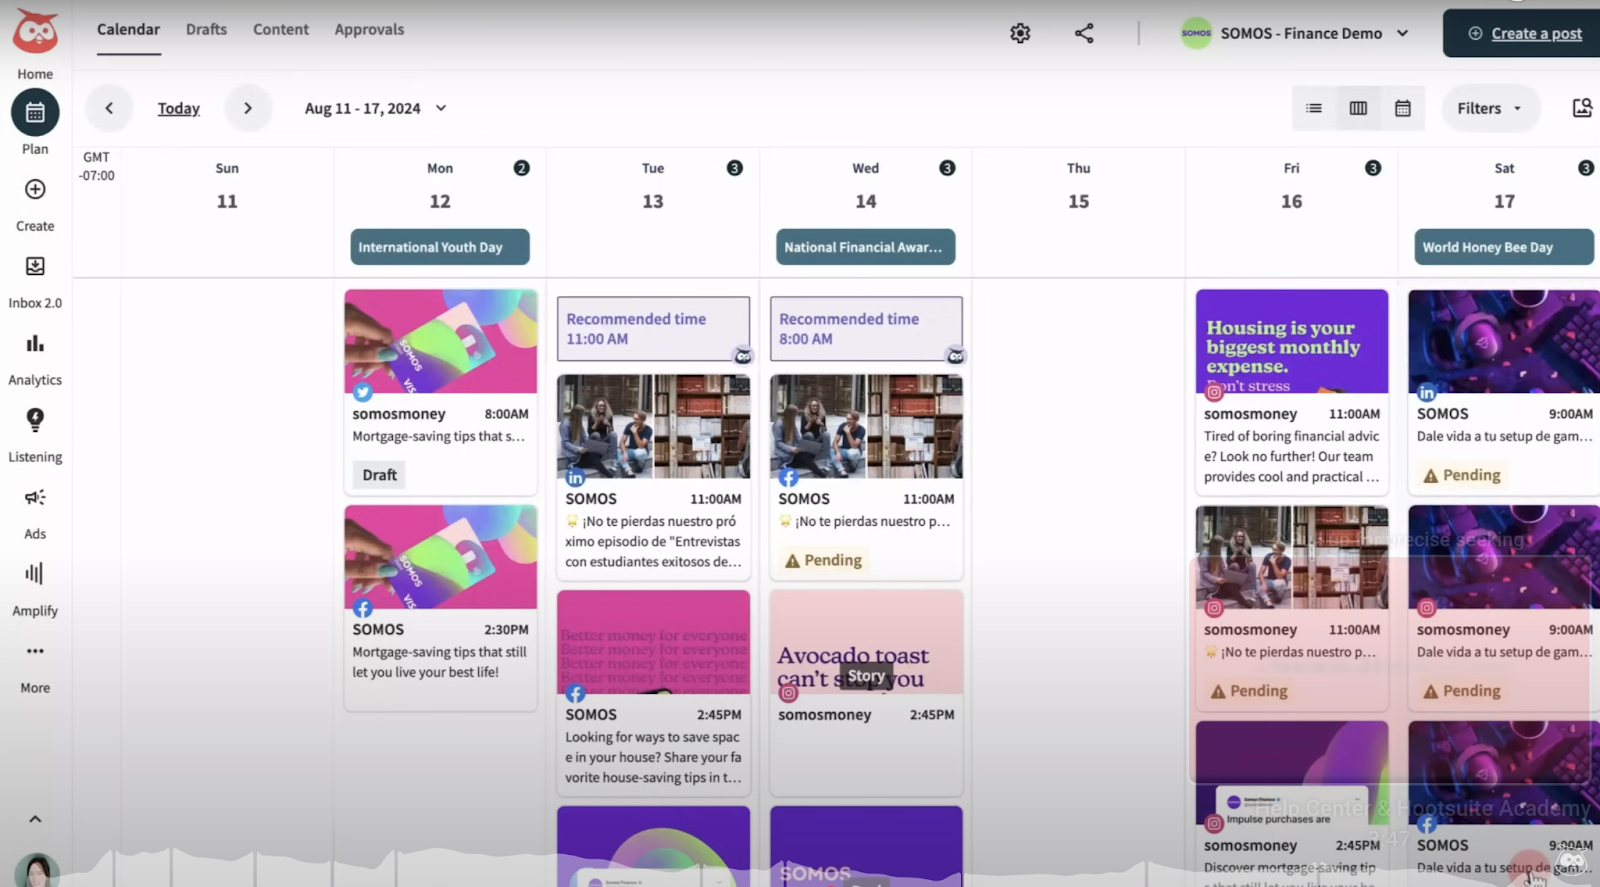The height and width of the screenshot is (887, 1600).
Task: Click the Friday post count badge
Action: 1373,168
